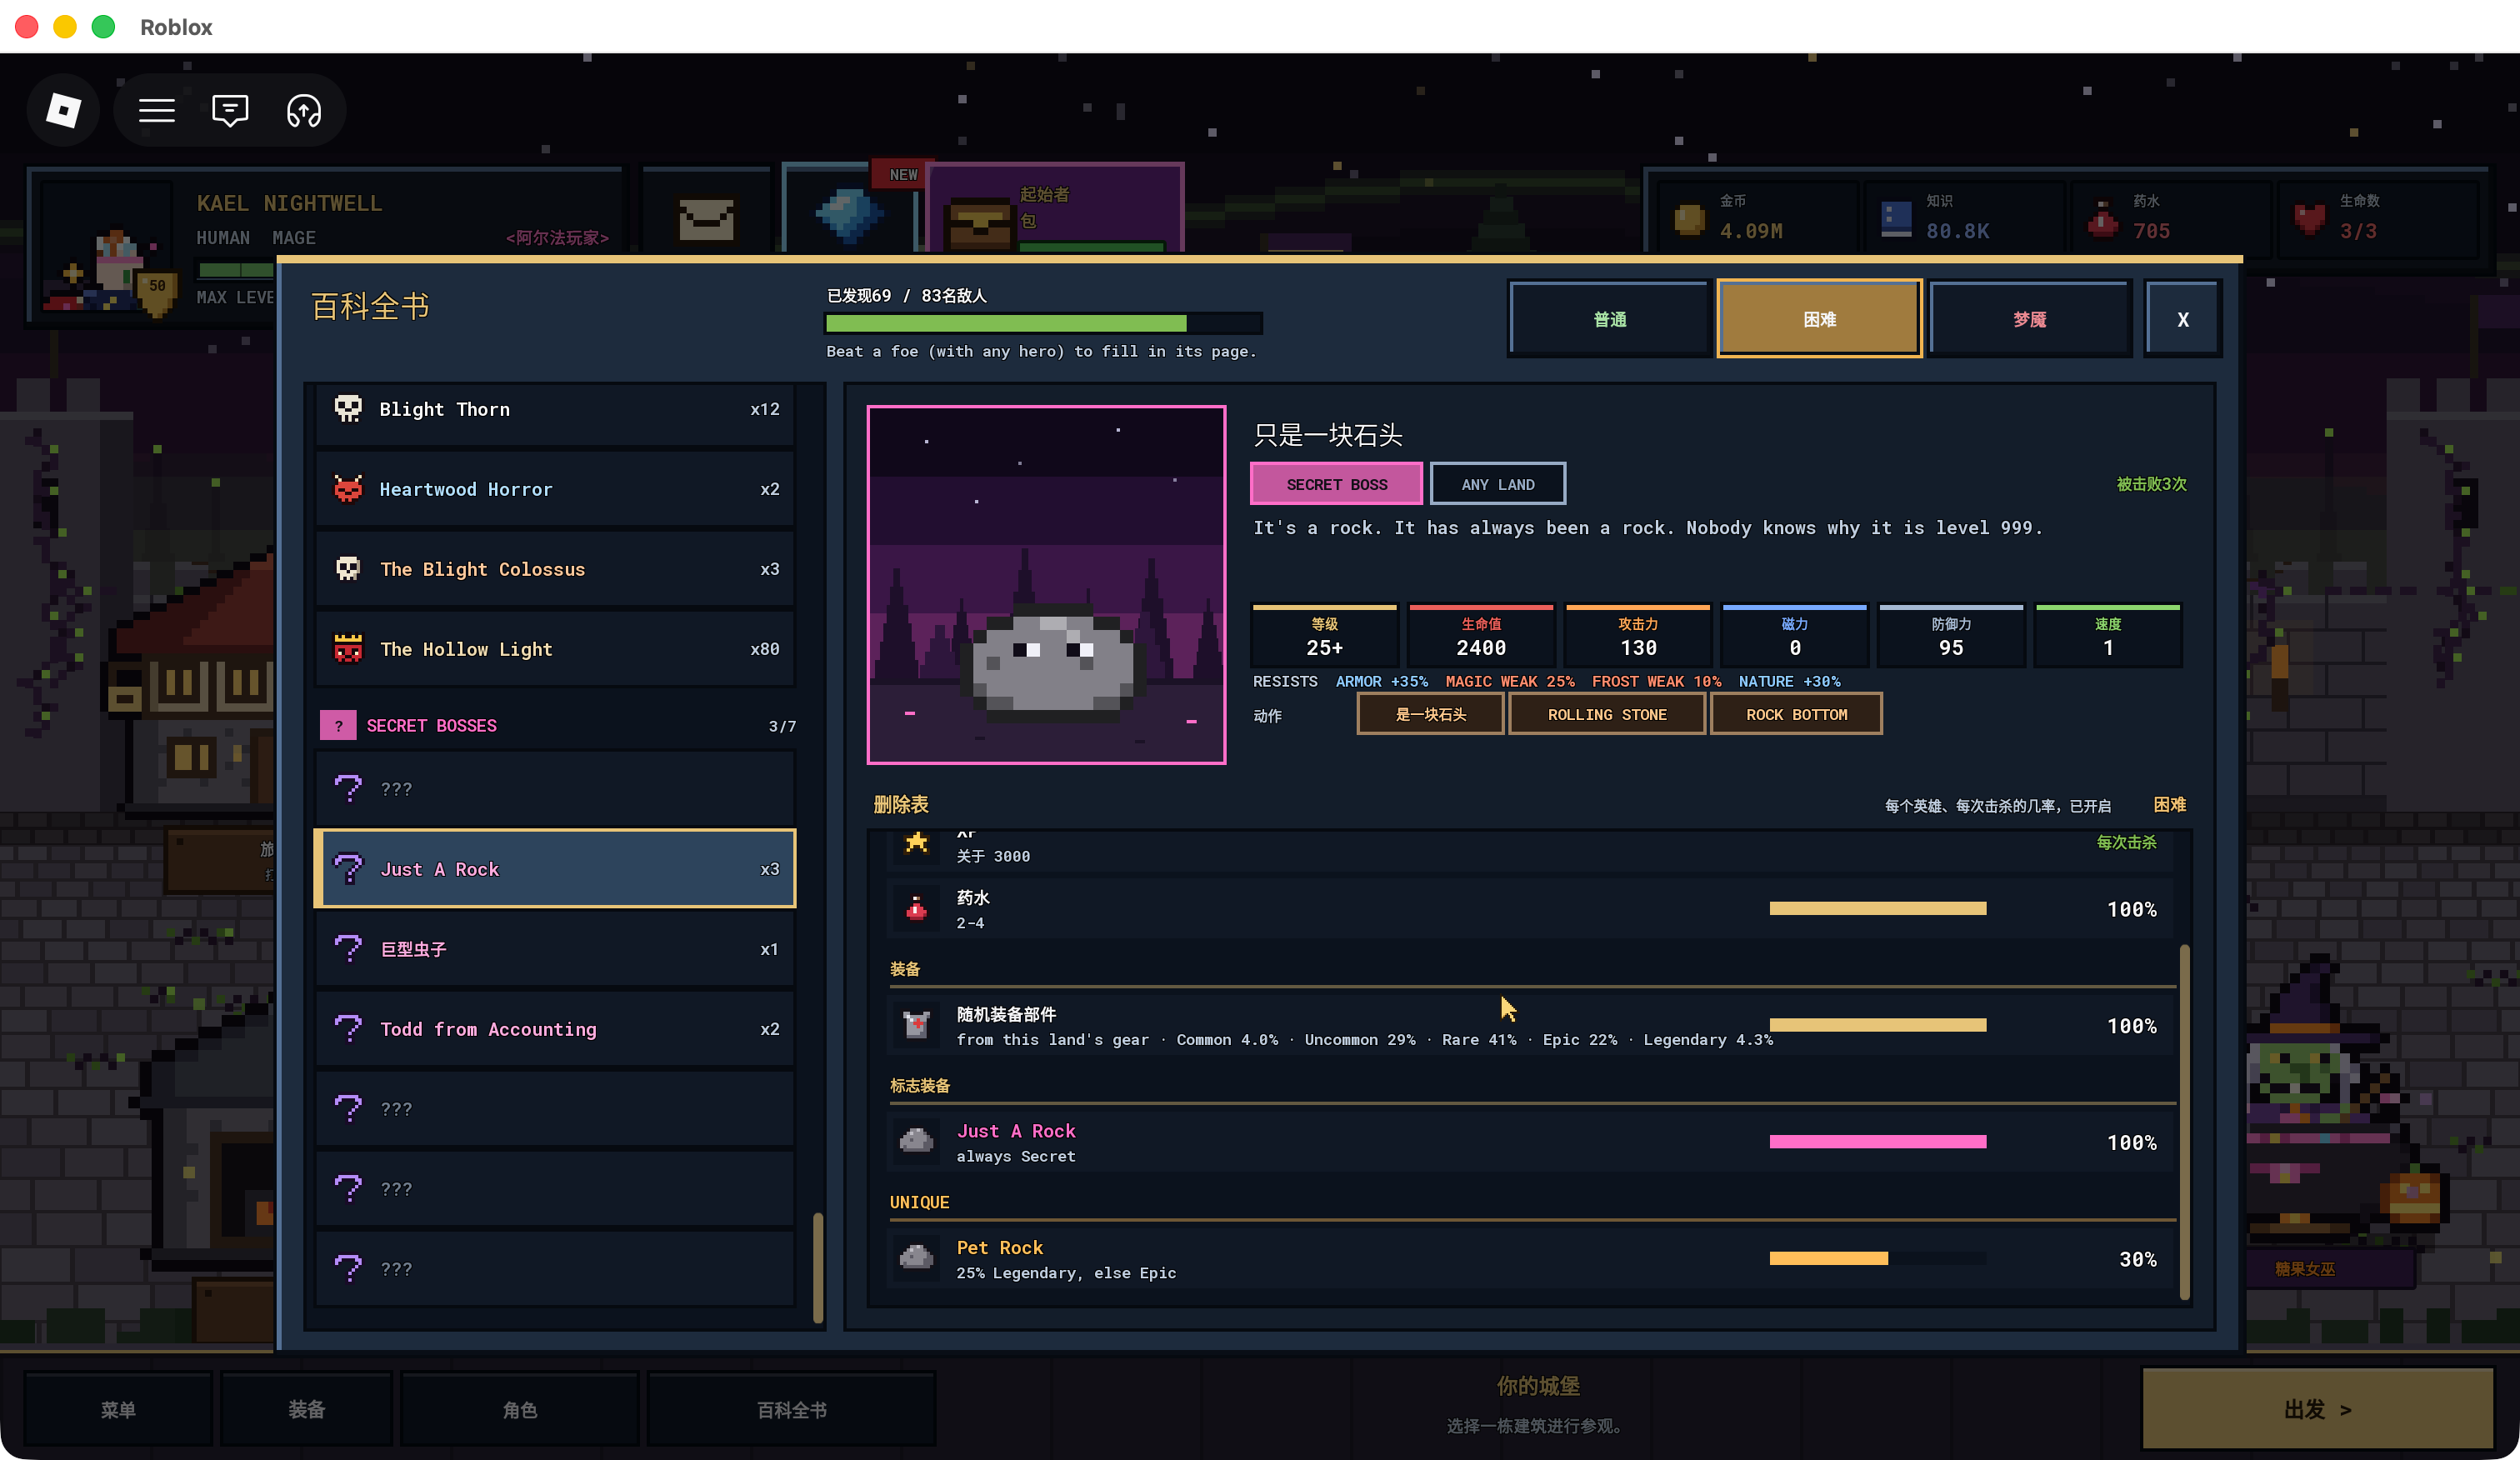Switch to 梦魇 difficulty tab
This screenshot has height=1460, width=2520.
click(x=2029, y=319)
